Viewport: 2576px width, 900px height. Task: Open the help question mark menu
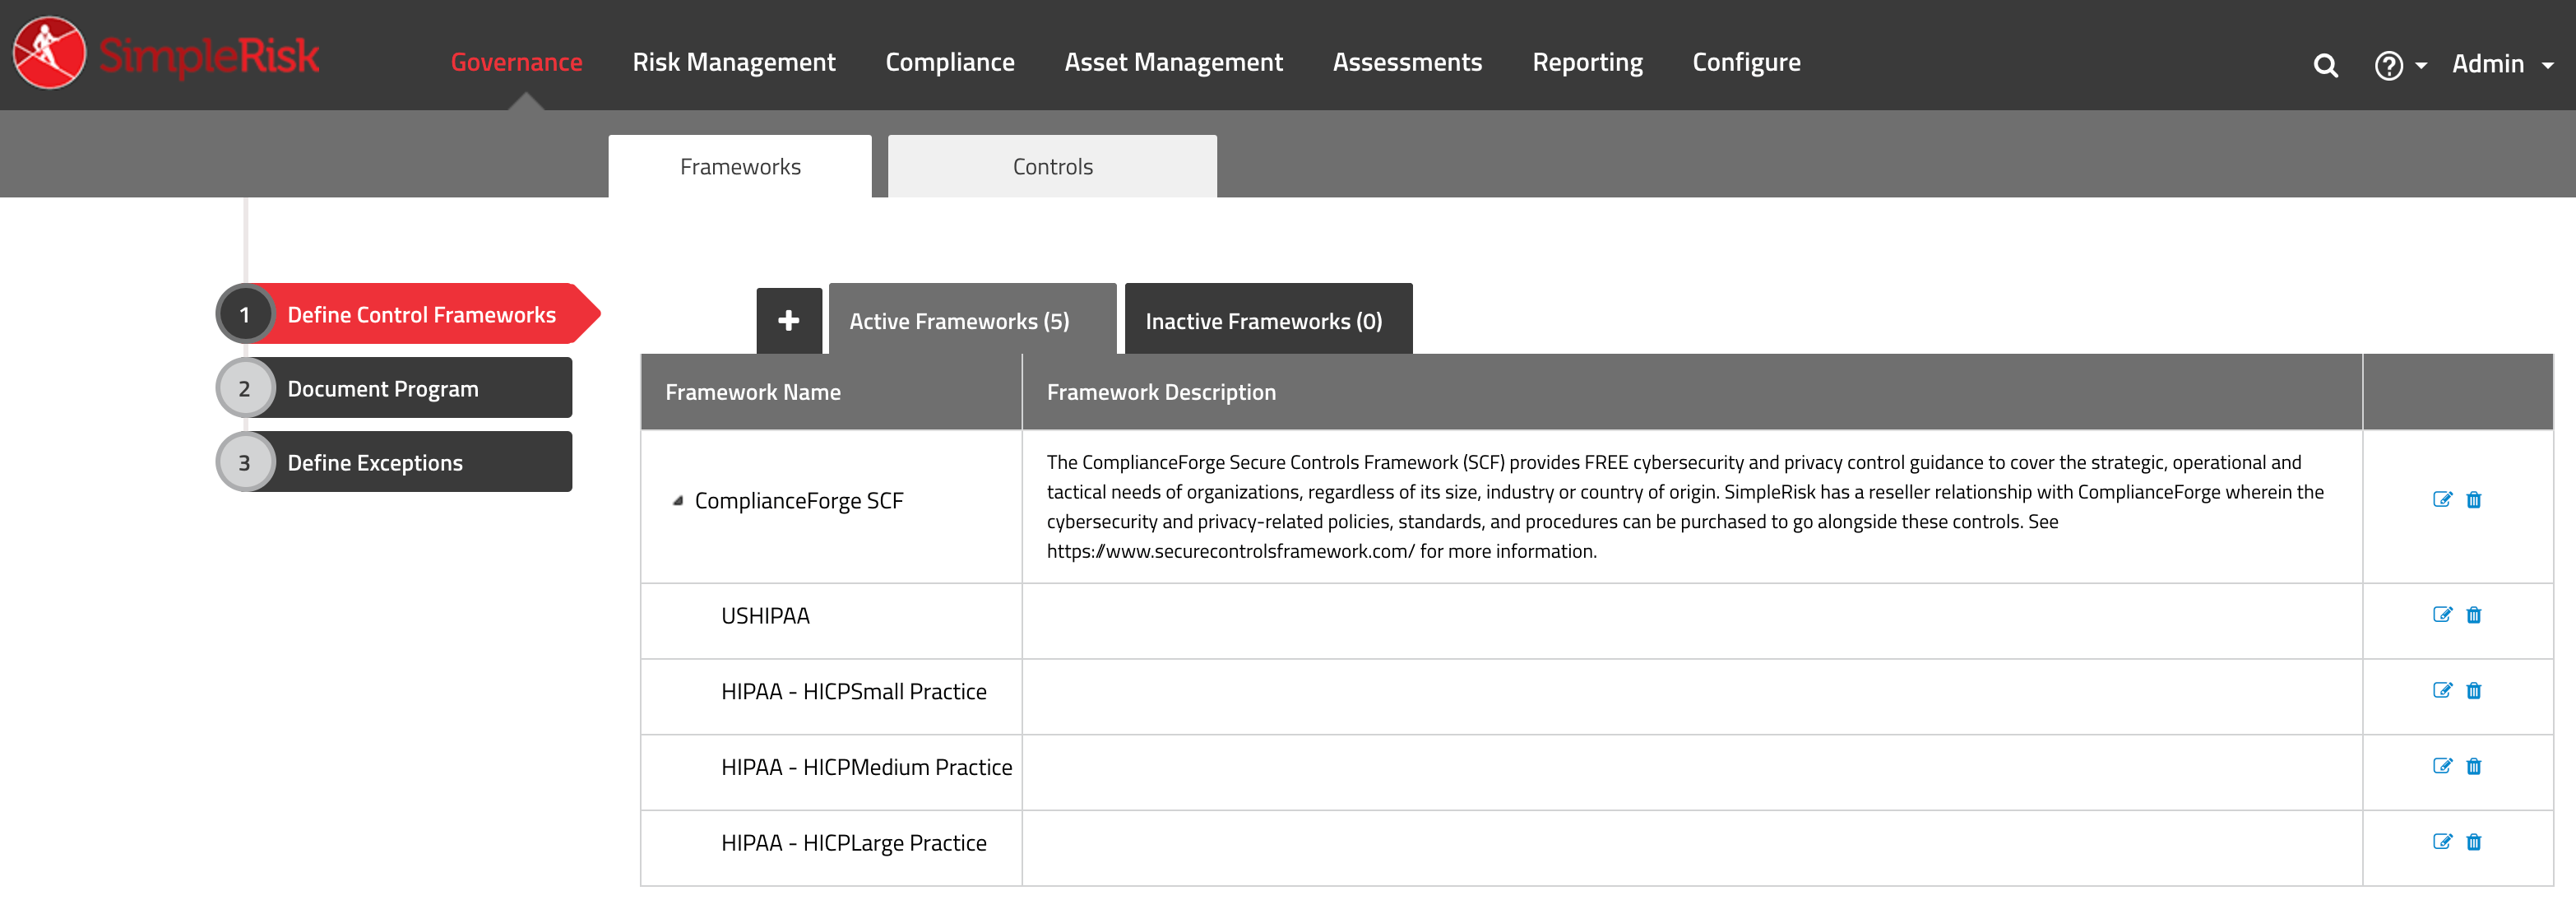coord(2399,66)
